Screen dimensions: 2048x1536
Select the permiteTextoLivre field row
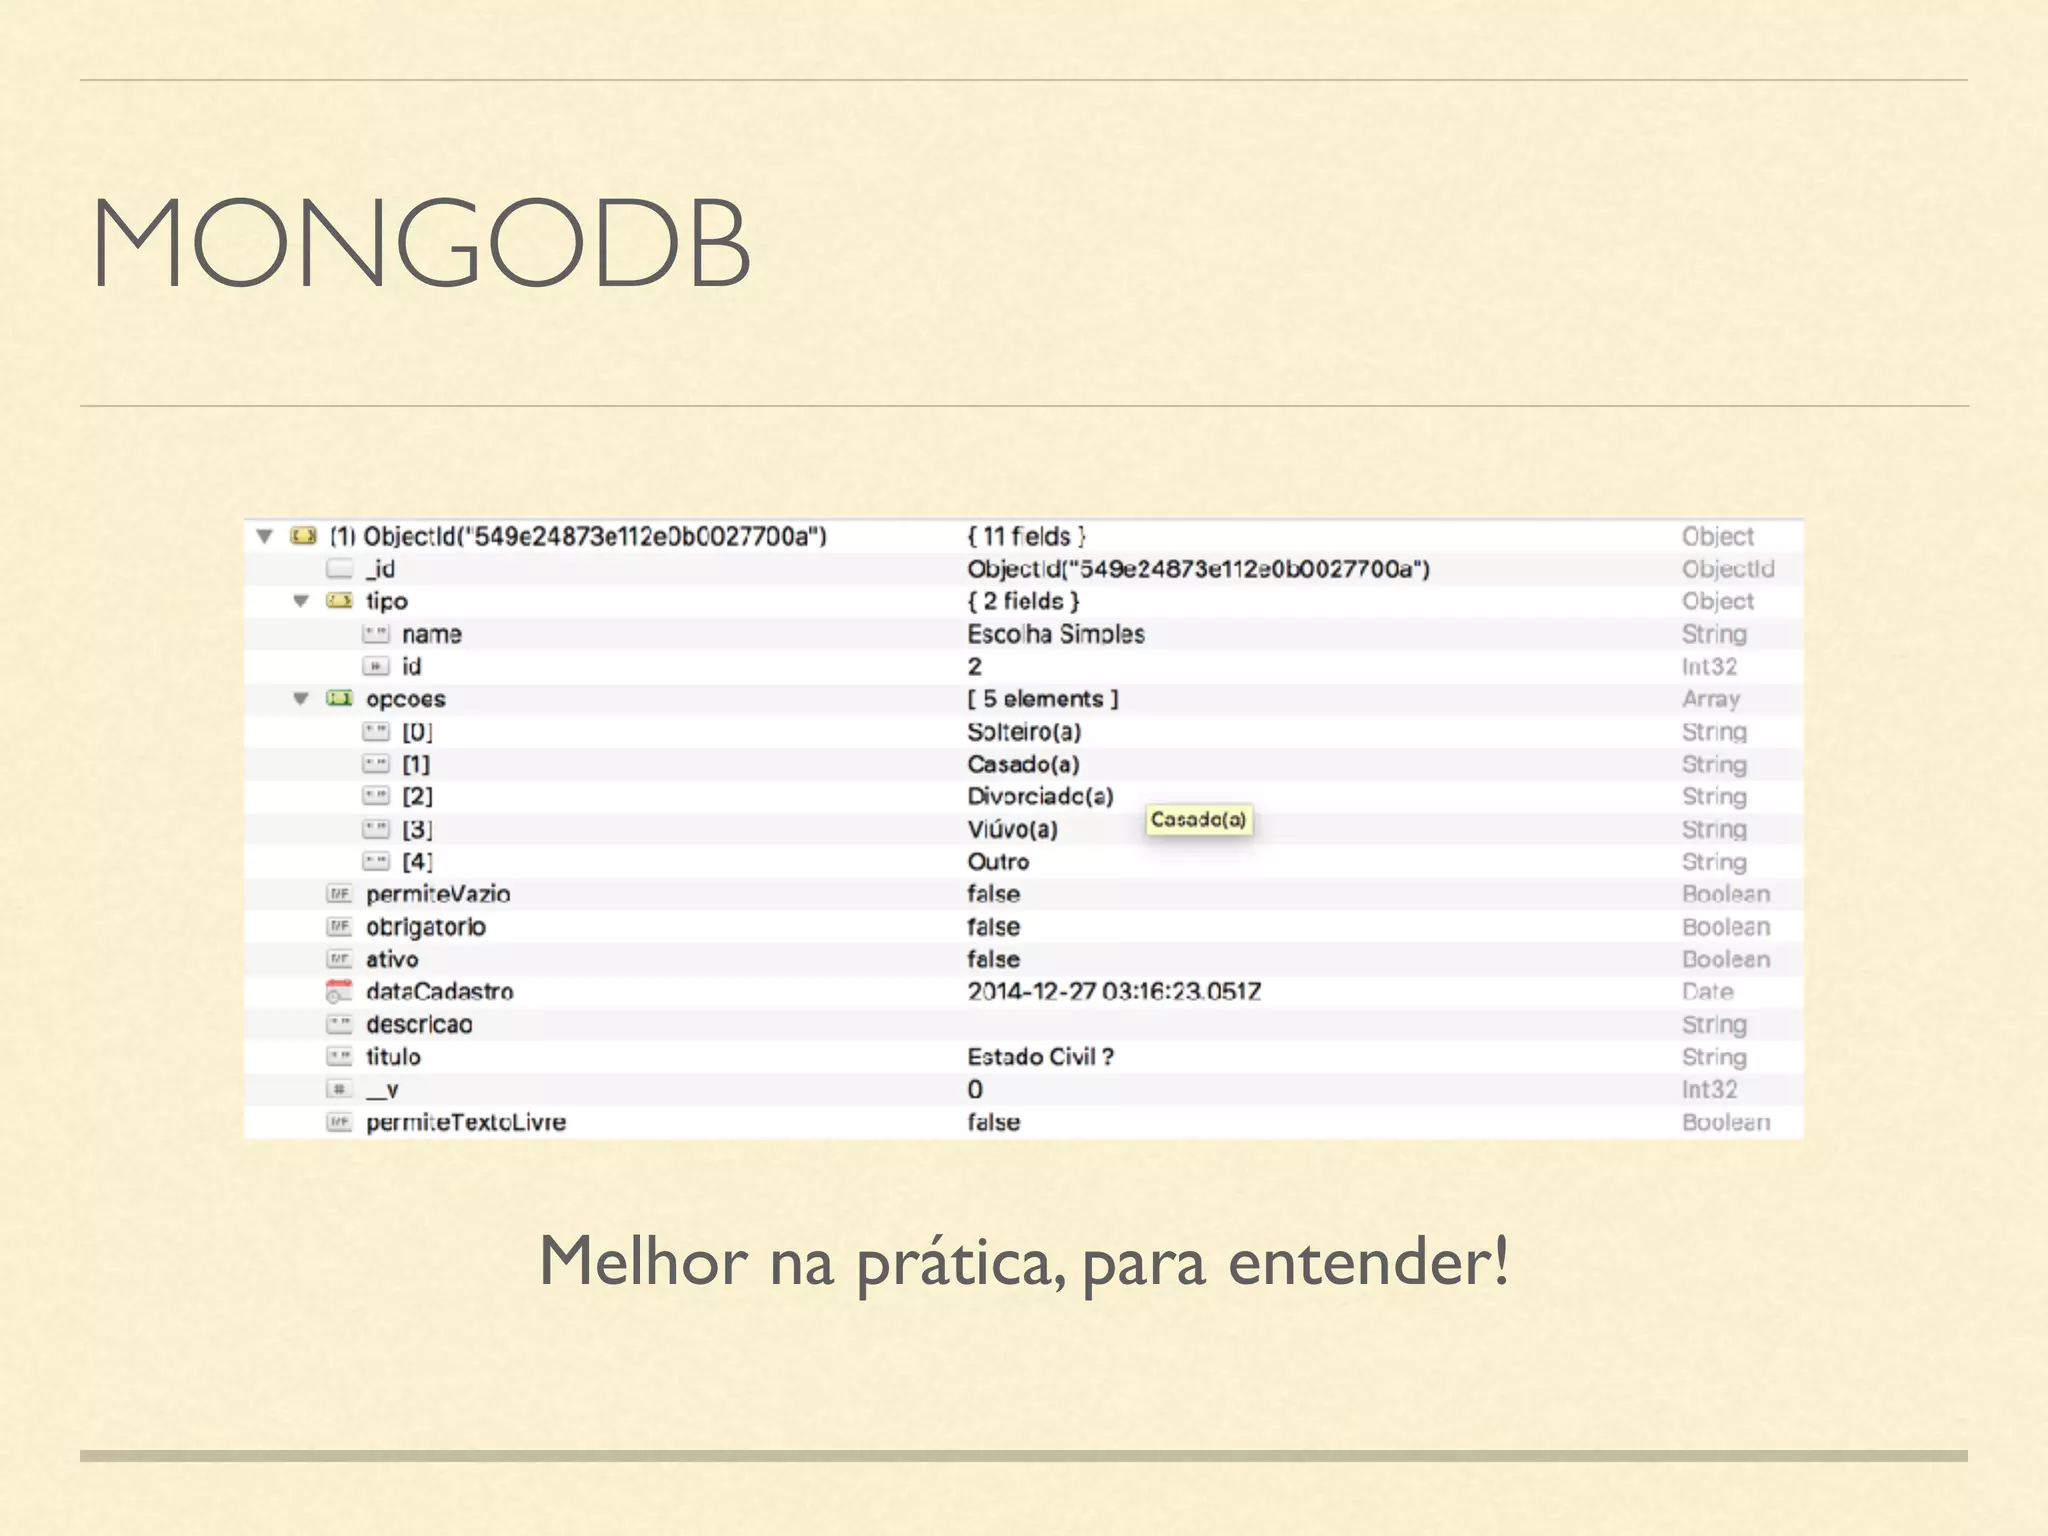pyautogui.click(x=1024, y=1122)
